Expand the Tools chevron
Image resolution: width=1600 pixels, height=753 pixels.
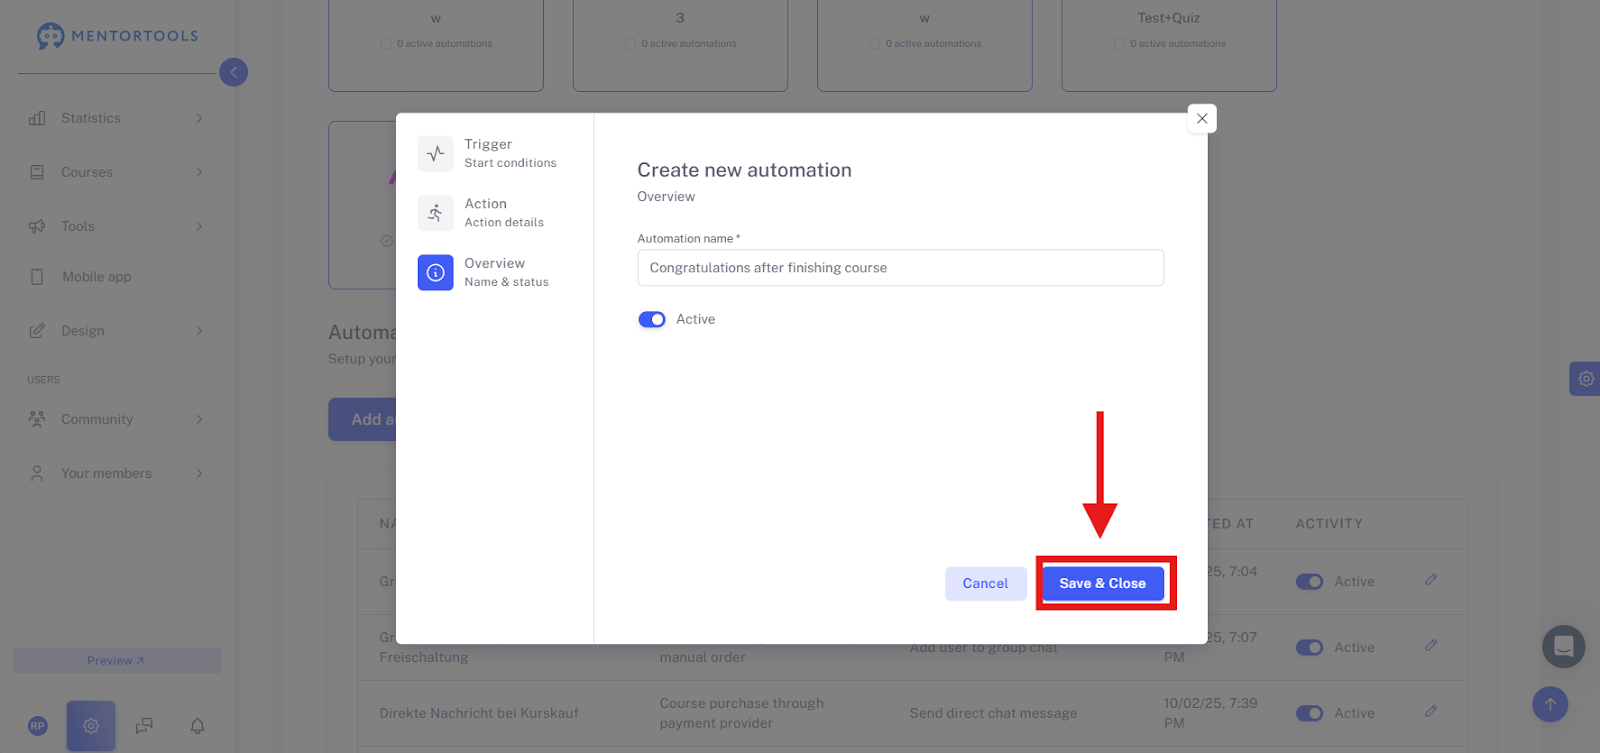[199, 226]
